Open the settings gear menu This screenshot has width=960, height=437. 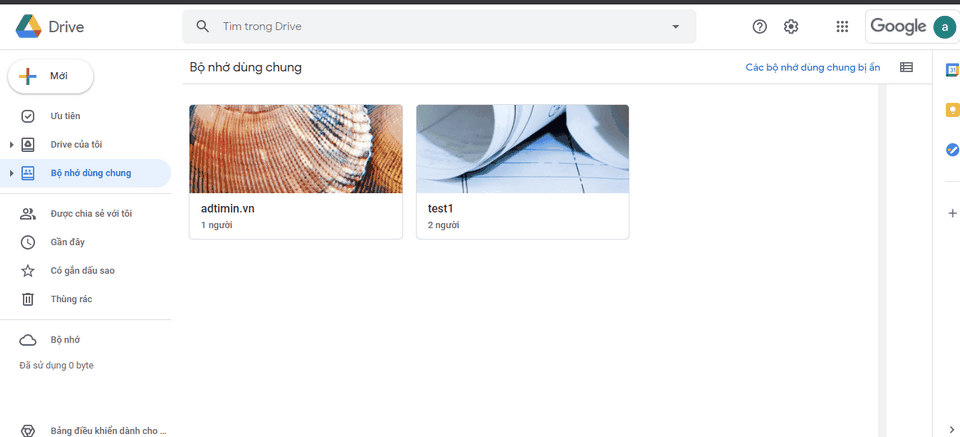point(791,27)
